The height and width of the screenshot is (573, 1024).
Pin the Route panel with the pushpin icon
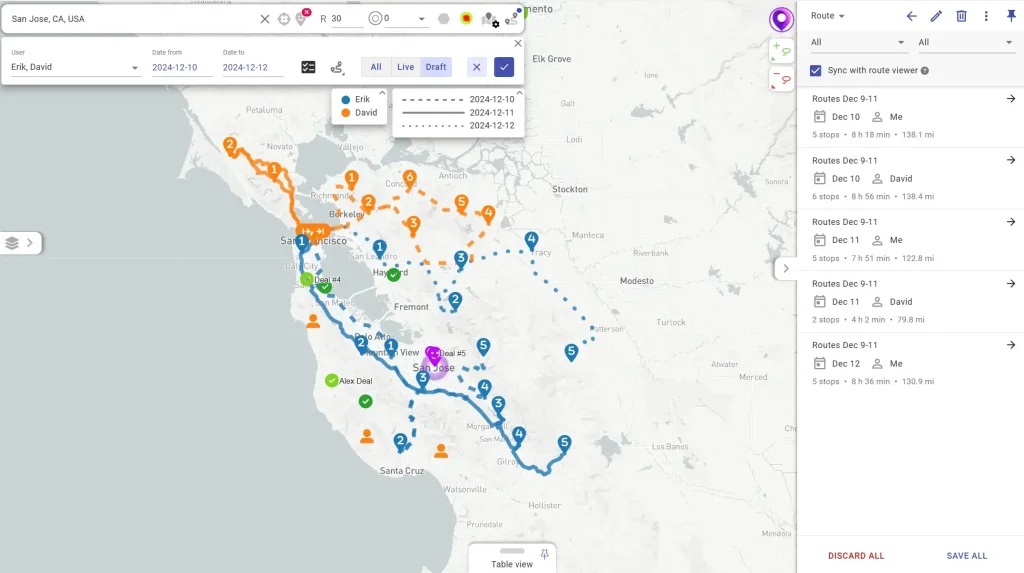click(1011, 16)
